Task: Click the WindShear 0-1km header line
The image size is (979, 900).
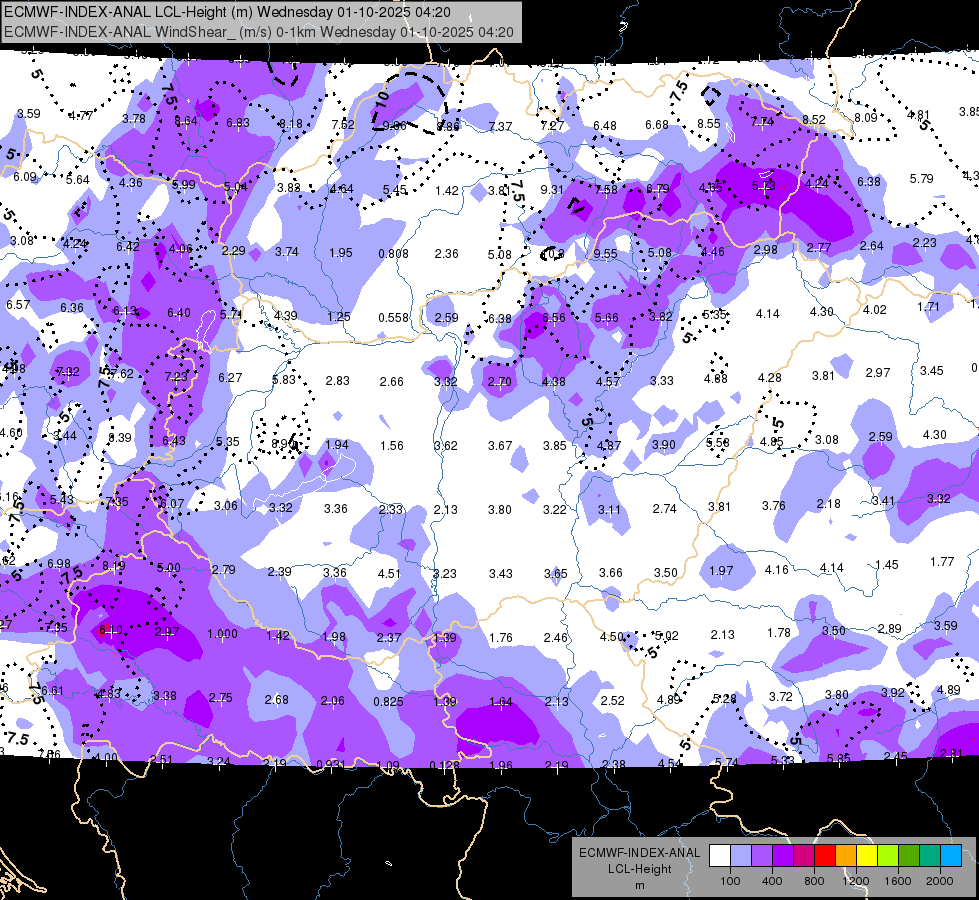Action: pyautogui.click(x=259, y=32)
